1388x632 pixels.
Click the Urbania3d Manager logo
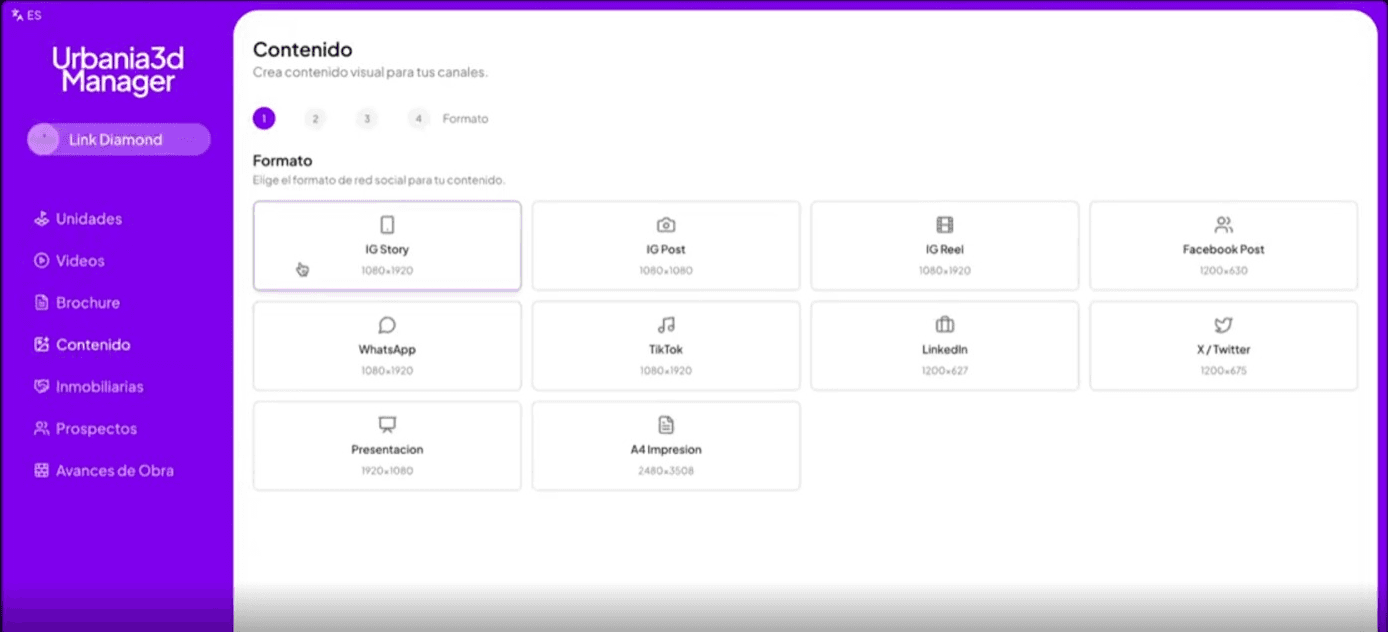pos(118,70)
